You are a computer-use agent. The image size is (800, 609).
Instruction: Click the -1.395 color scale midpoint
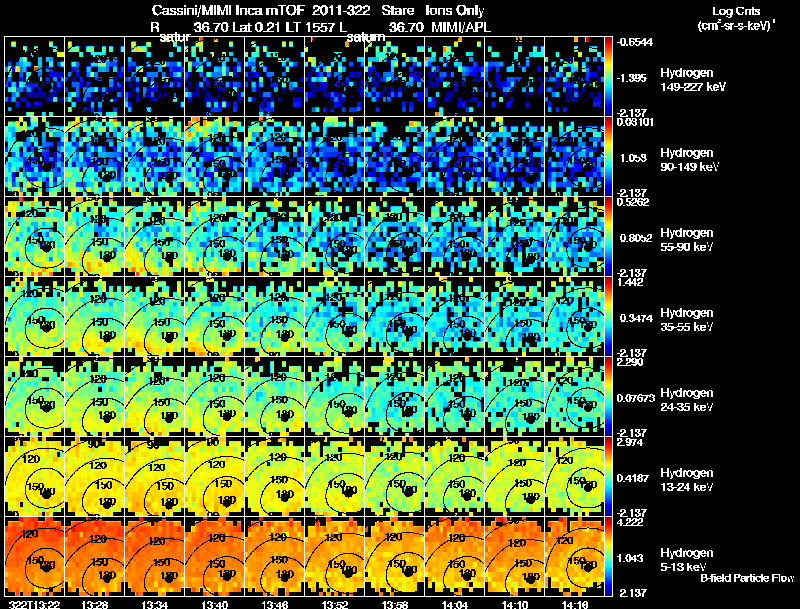coord(632,78)
